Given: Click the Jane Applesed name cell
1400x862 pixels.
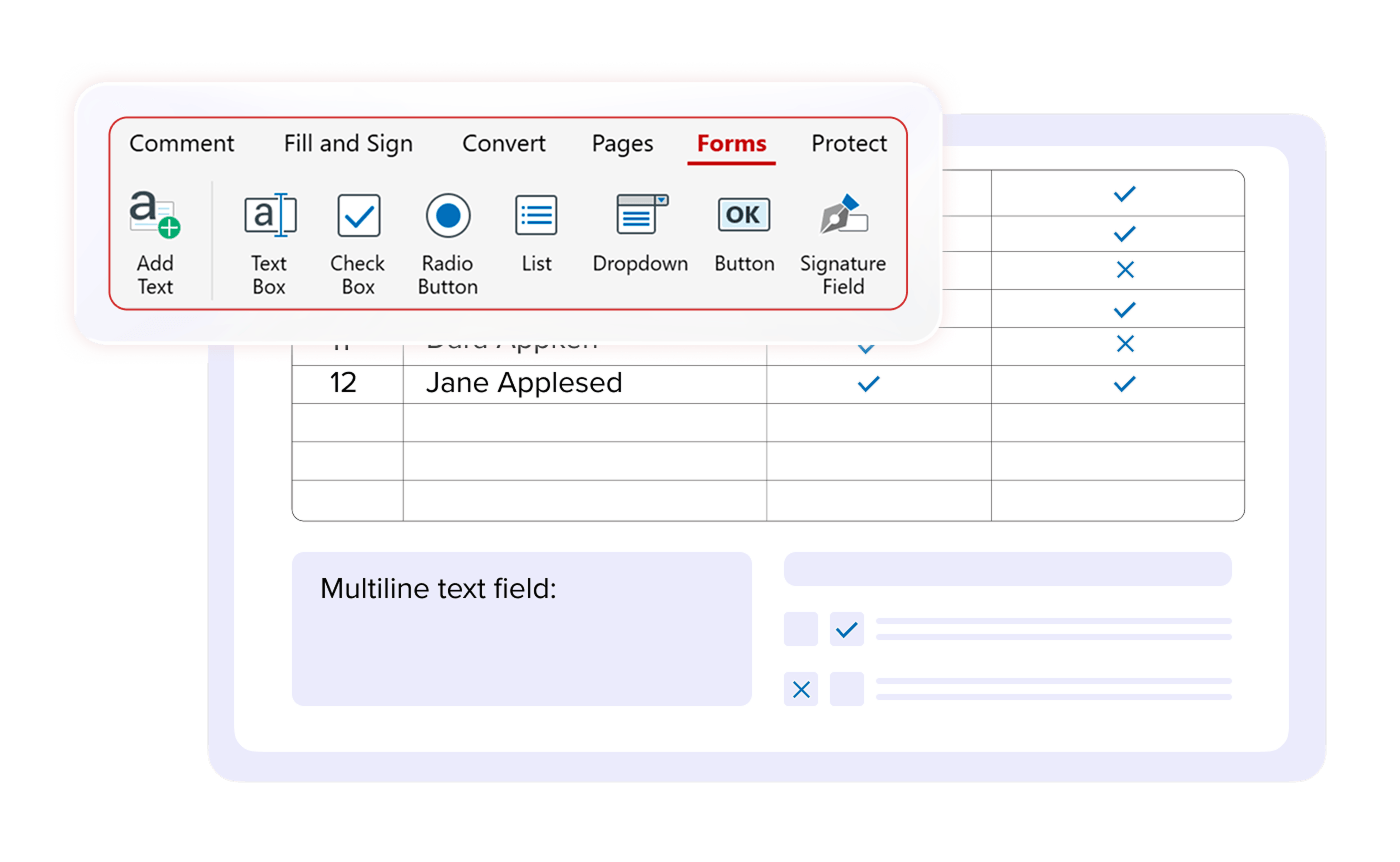Looking at the screenshot, I should 585,384.
